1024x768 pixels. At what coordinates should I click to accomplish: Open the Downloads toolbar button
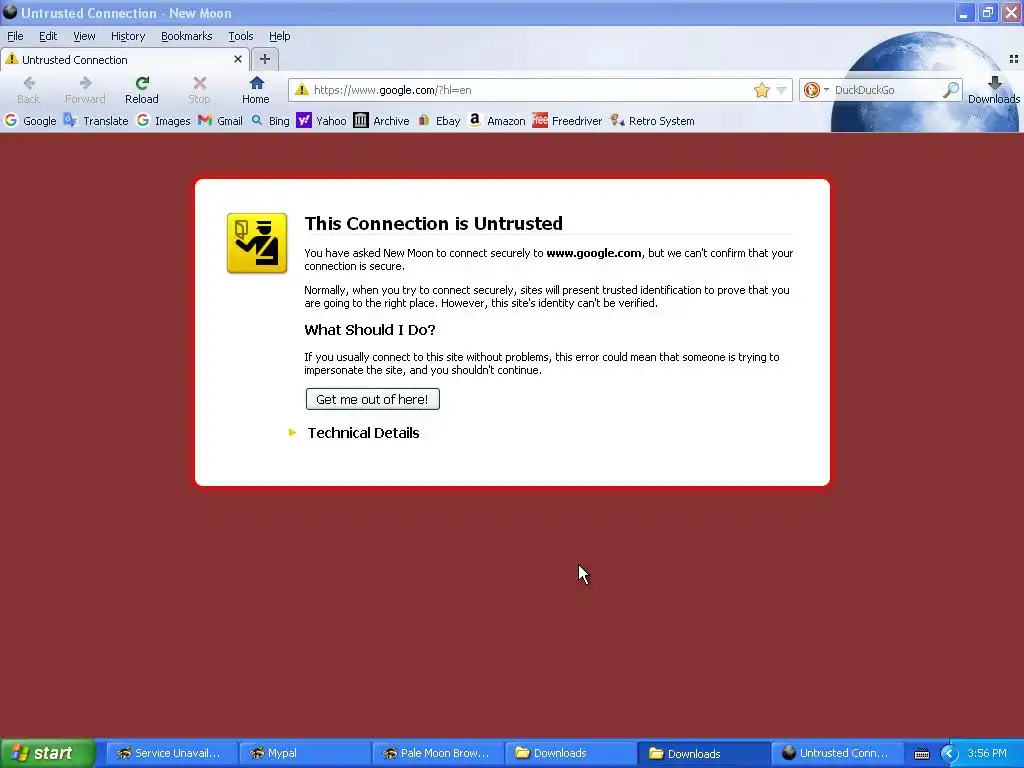[994, 90]
